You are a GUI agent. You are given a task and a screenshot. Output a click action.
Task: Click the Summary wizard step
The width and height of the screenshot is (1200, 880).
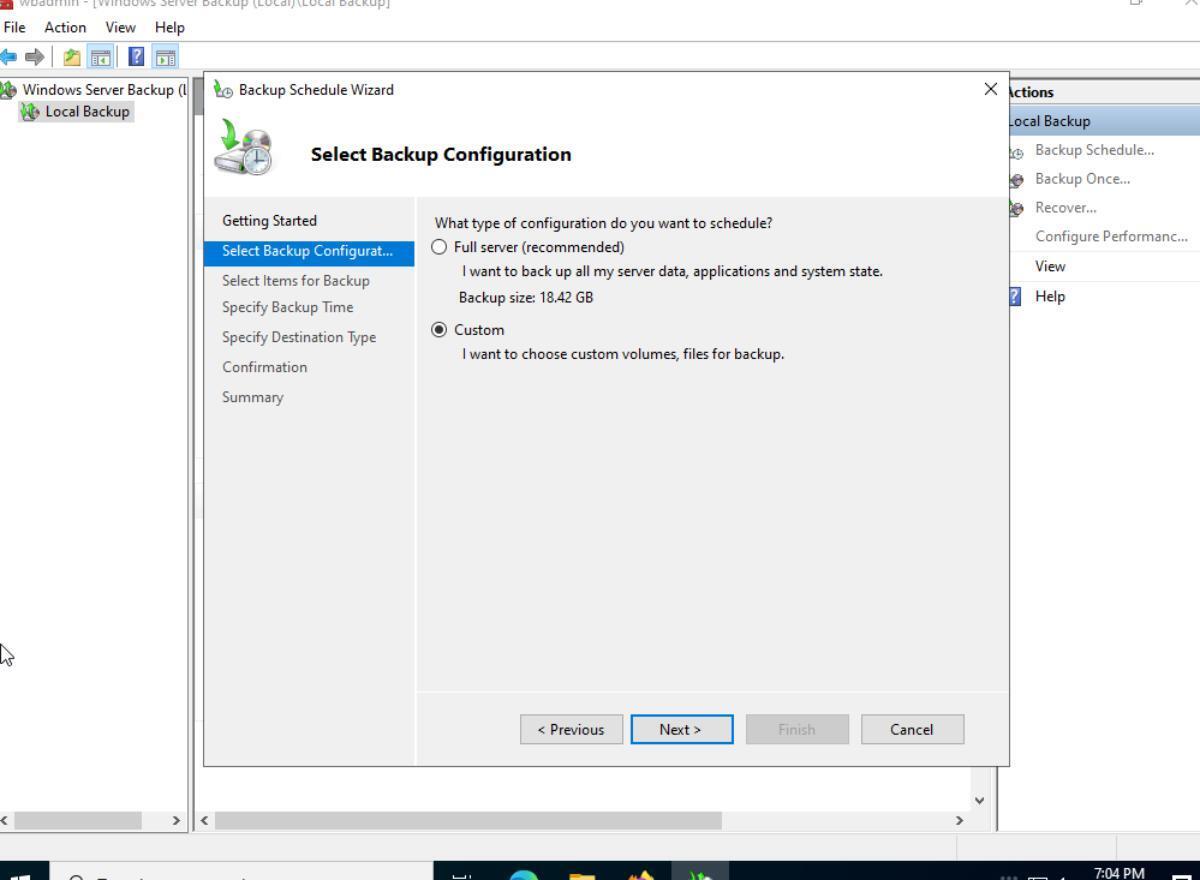coord(252,397)
